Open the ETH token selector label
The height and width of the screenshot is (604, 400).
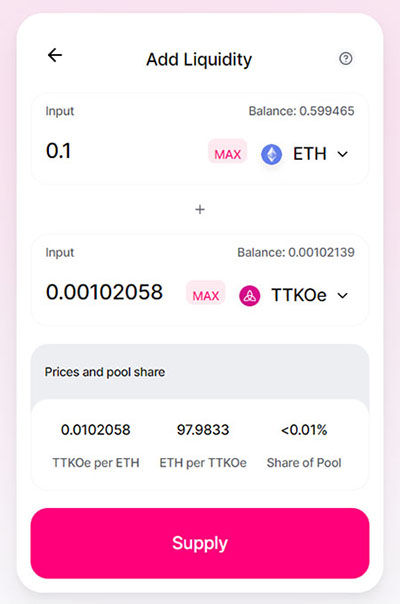310,154
